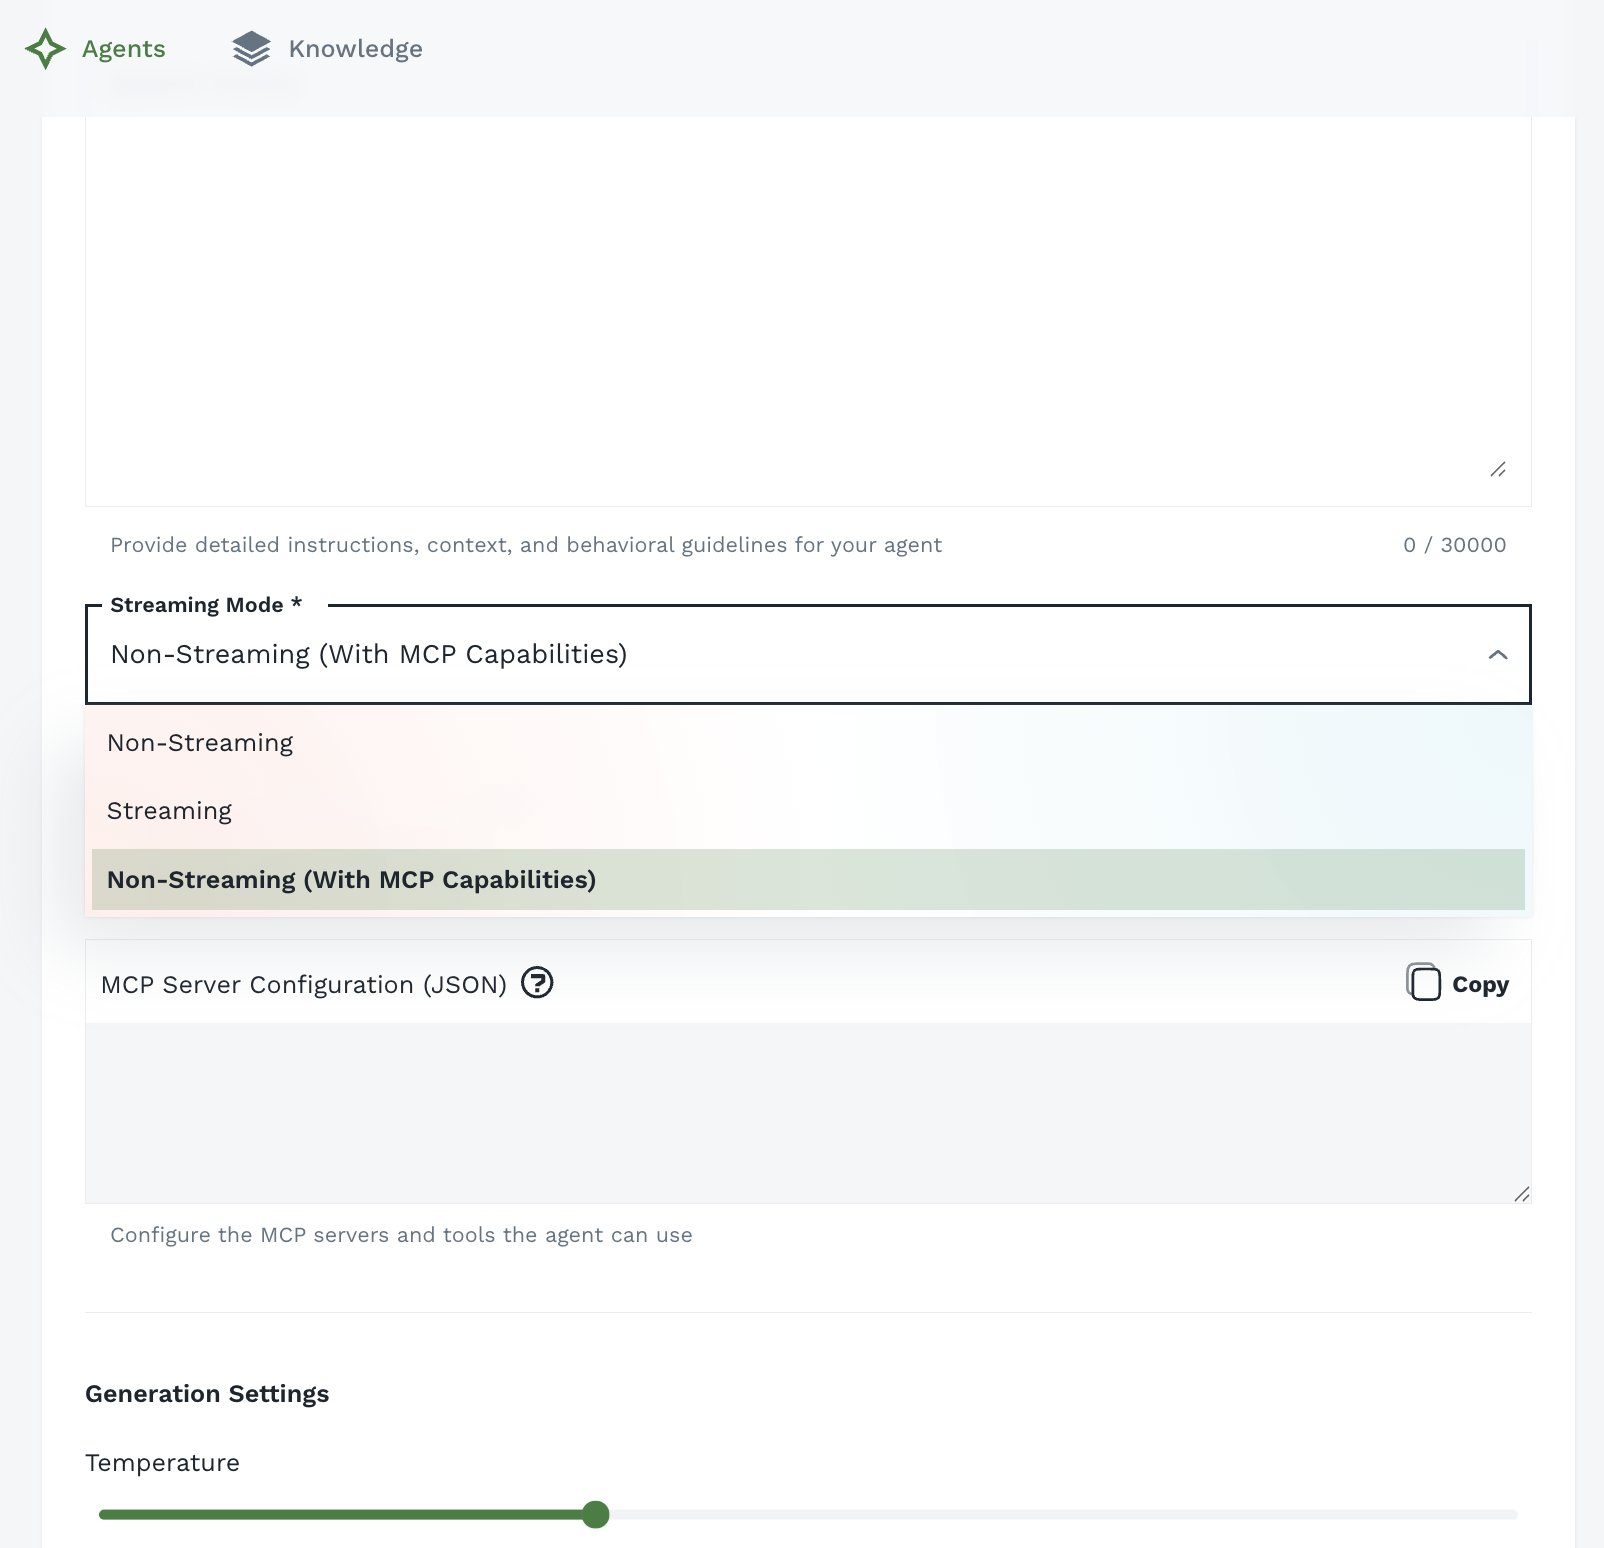Select the Non-Streaming option
Viewport: 1604px width, 1548px height.
[200, 741]
